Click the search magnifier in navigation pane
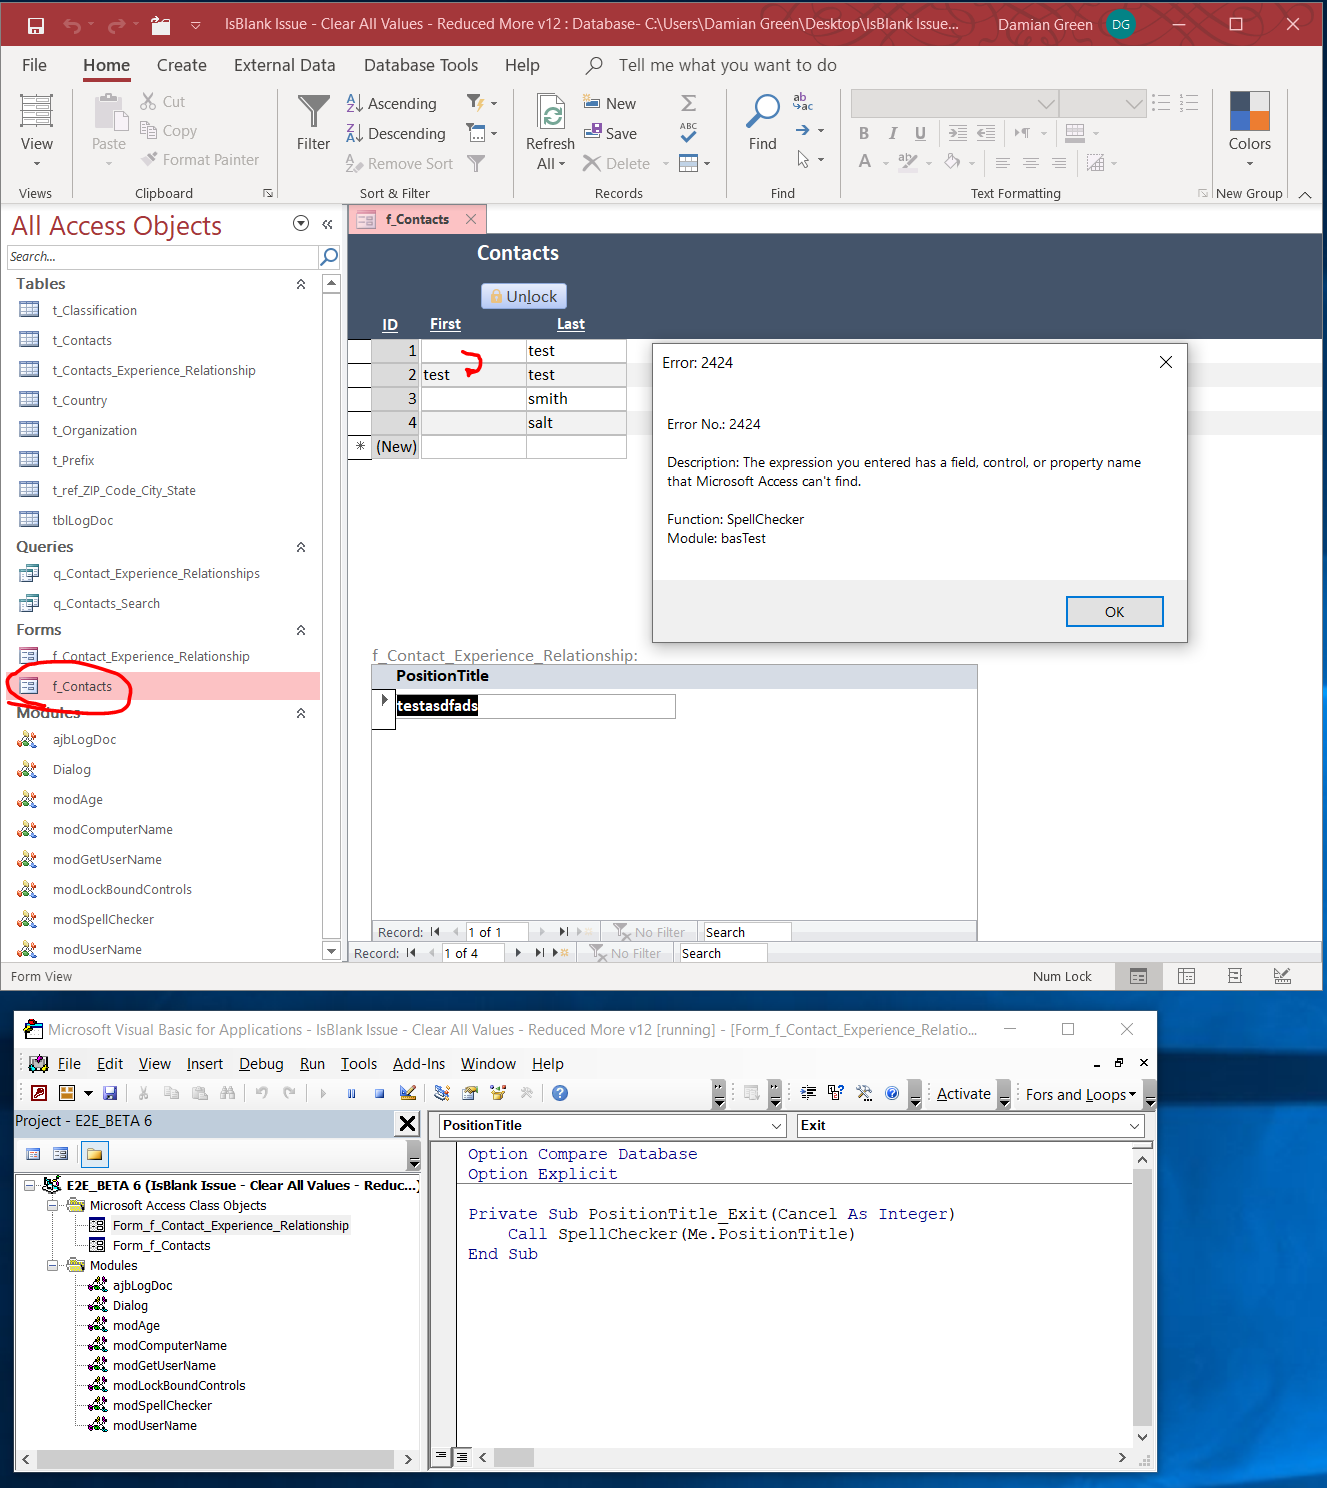Screen dimensions: 1327x1488 pyautogui.click(x=328, y=257)
